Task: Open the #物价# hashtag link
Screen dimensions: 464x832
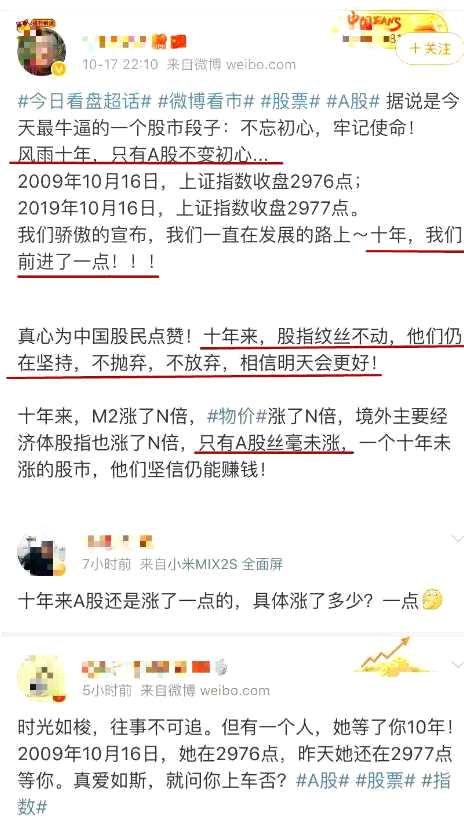Action: tap(236, 417)
